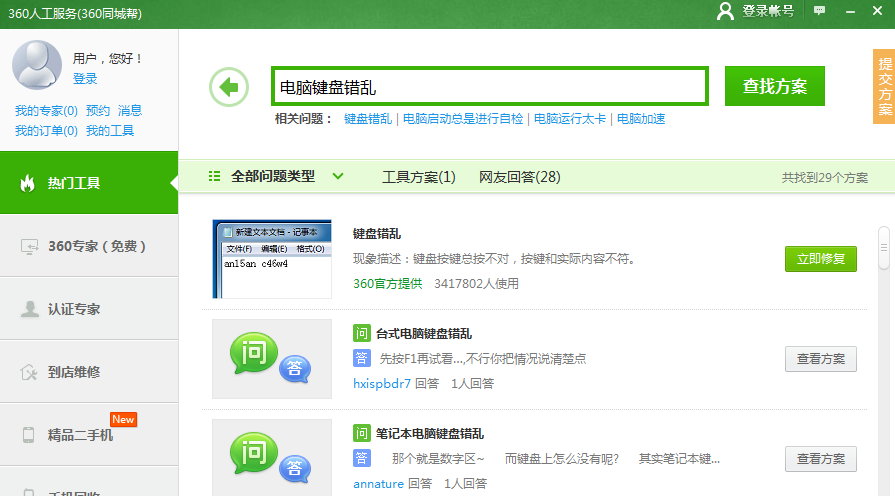Click the list icon before 全部问题类型
The image size is (895, 496).
pyautogui.click(x=215, y=176)
